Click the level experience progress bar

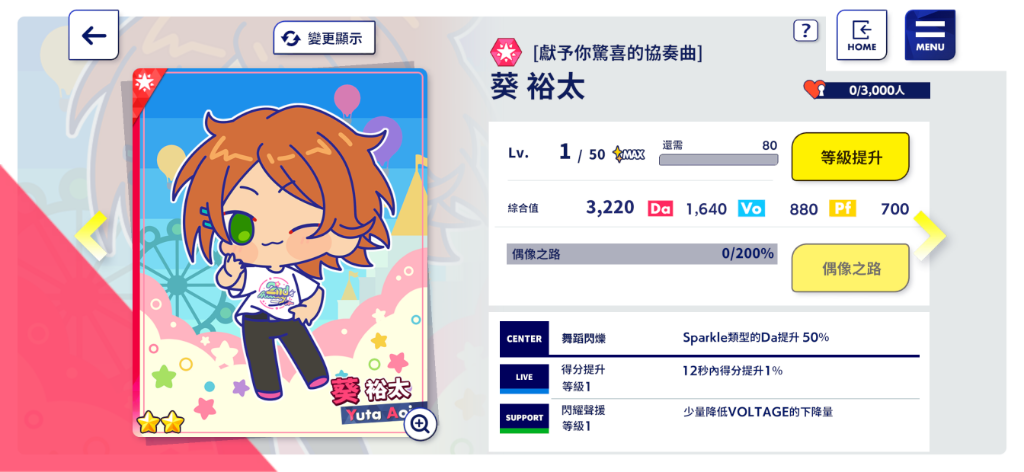pyautogui.click(x=718, y=159)
